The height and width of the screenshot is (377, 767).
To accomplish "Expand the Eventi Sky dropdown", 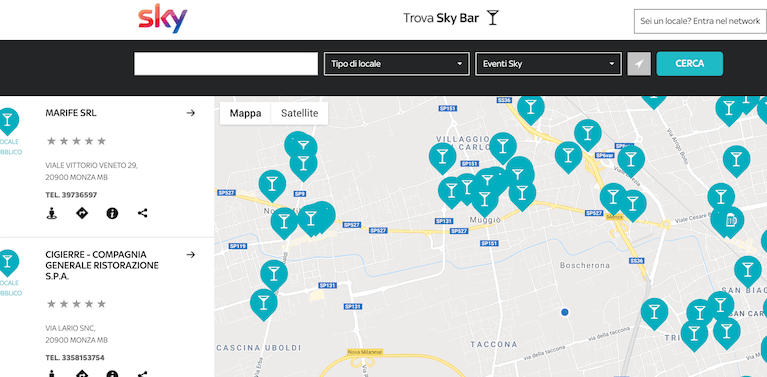I will (548, 64).
